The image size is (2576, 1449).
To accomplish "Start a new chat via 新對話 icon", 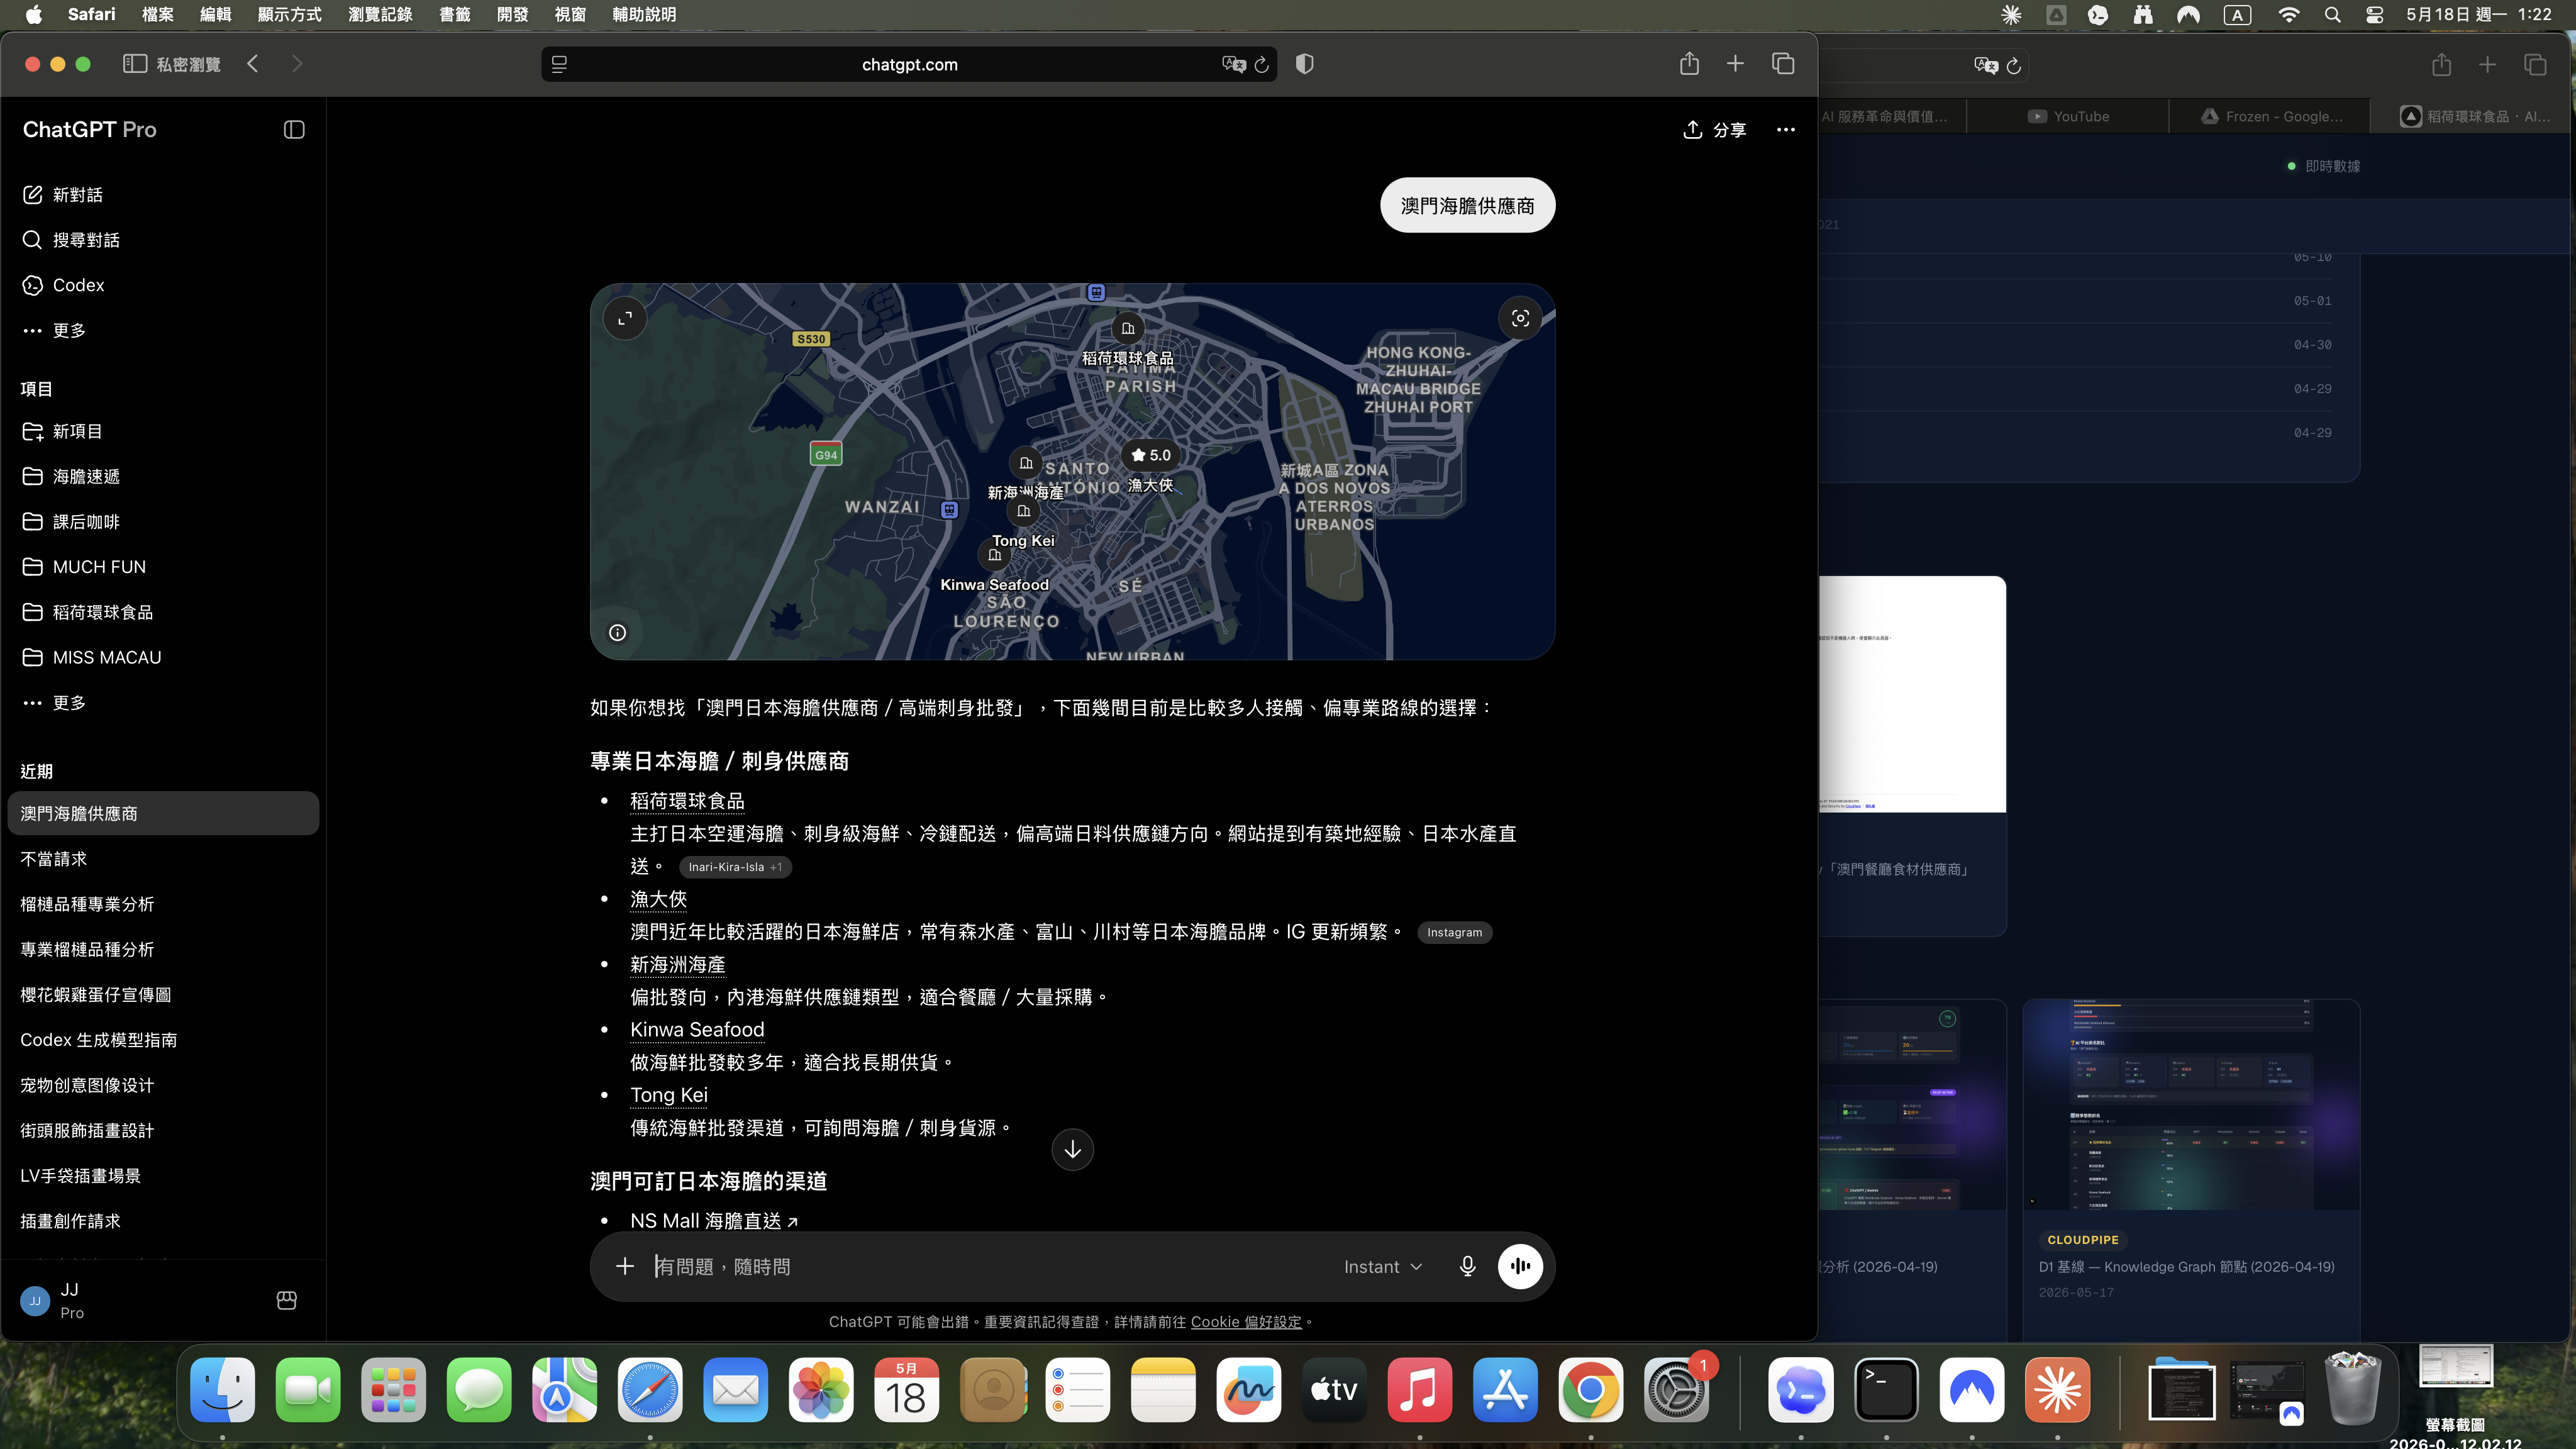I will tap(32, 194).
